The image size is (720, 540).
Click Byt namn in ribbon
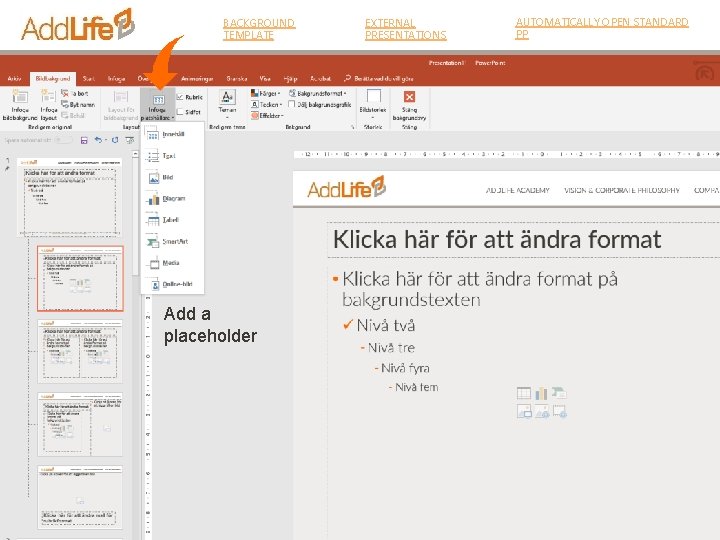[78, 104]
